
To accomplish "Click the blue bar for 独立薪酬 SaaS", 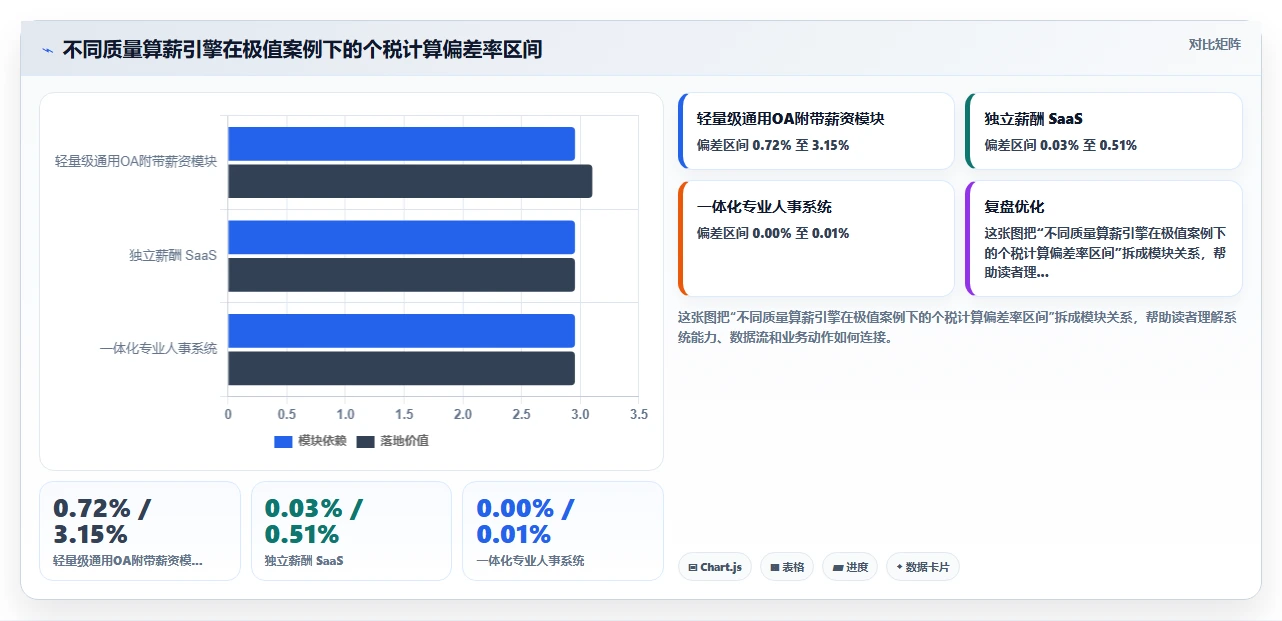I will pyautogui.click(x=401, y=237).
